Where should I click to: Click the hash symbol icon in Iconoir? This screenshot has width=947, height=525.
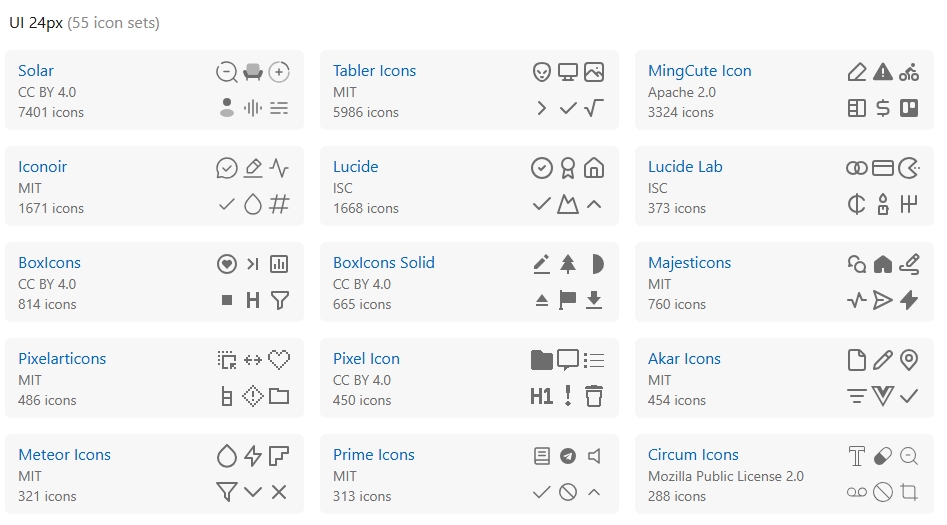point(279,204)
